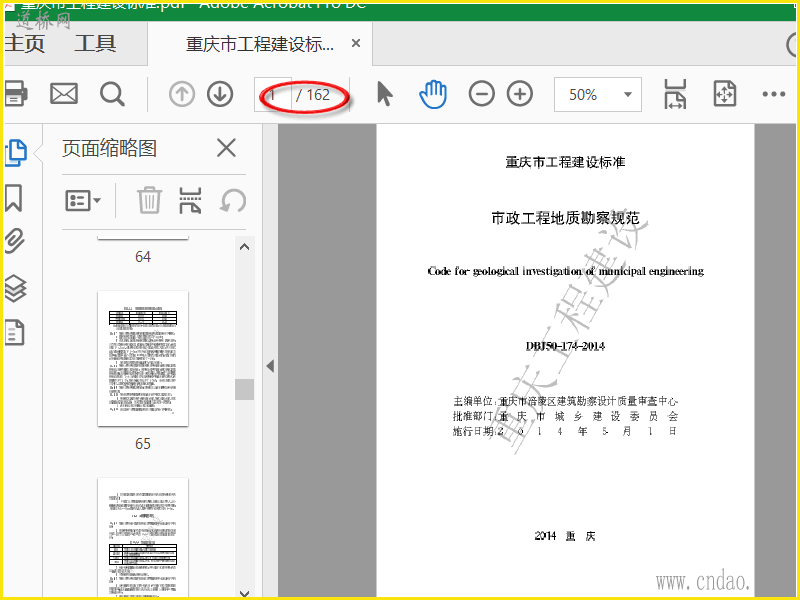
Task: Select the arrow Selection tool
Action: pyautogui.click(x=385, y=94)
